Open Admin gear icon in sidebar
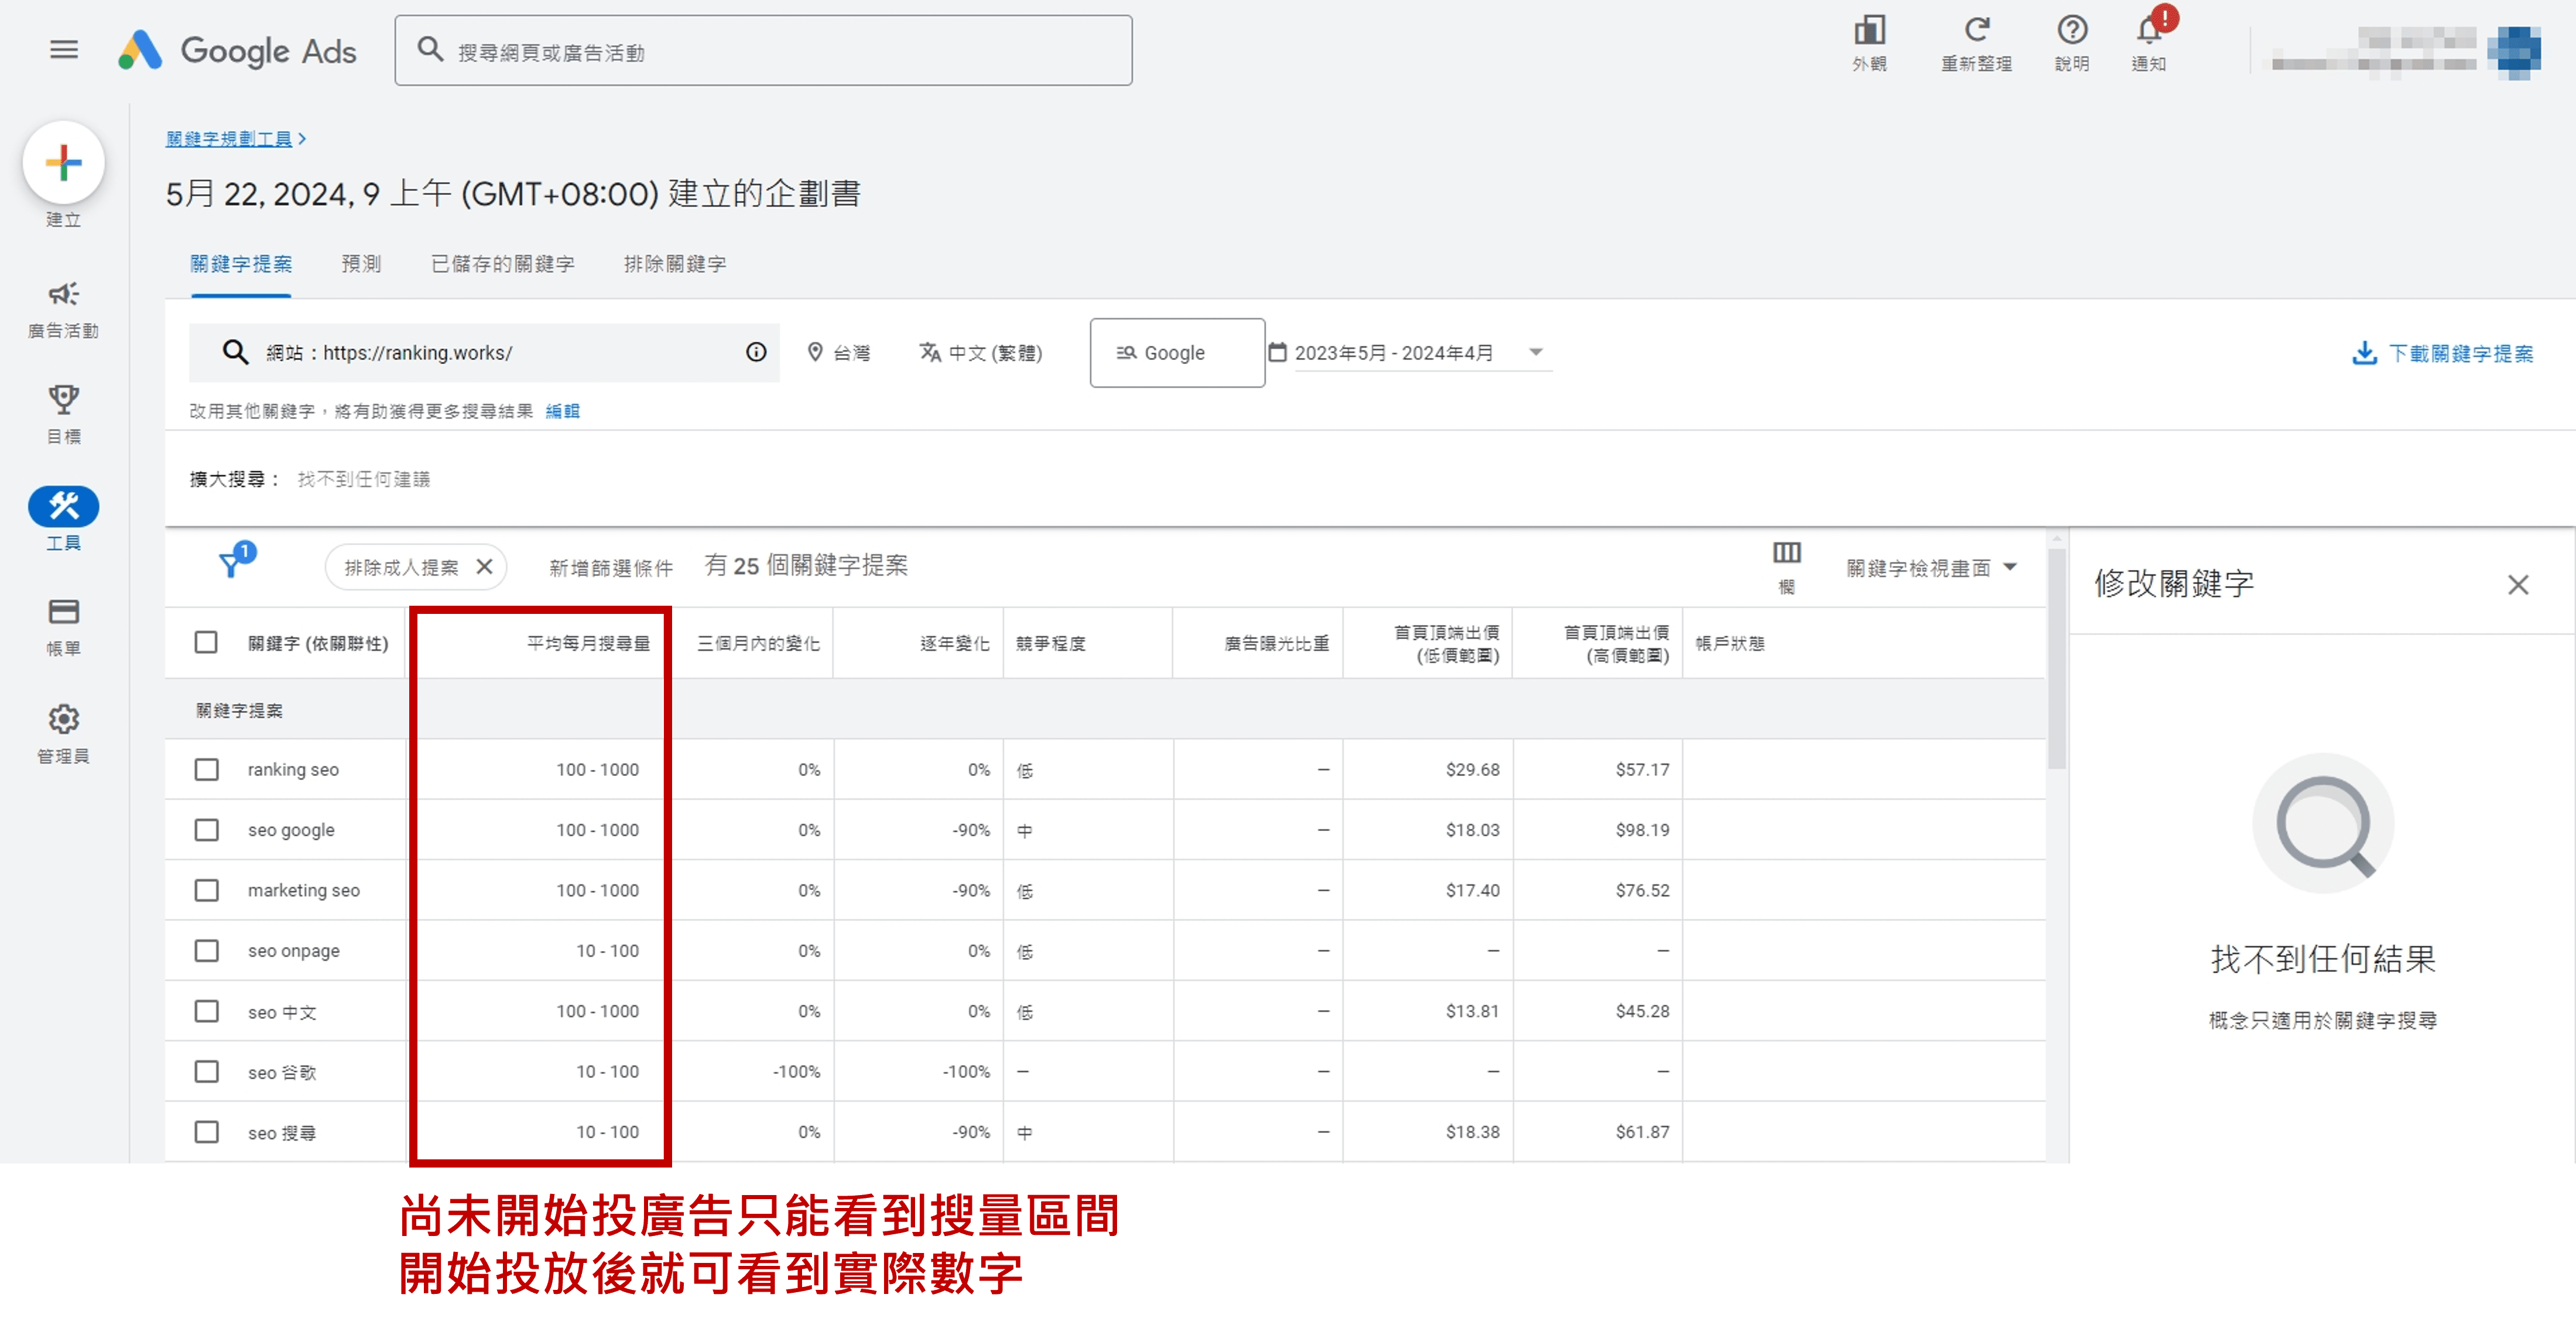This screenshot has width=2576, height=1332. (x=63, y=719)
